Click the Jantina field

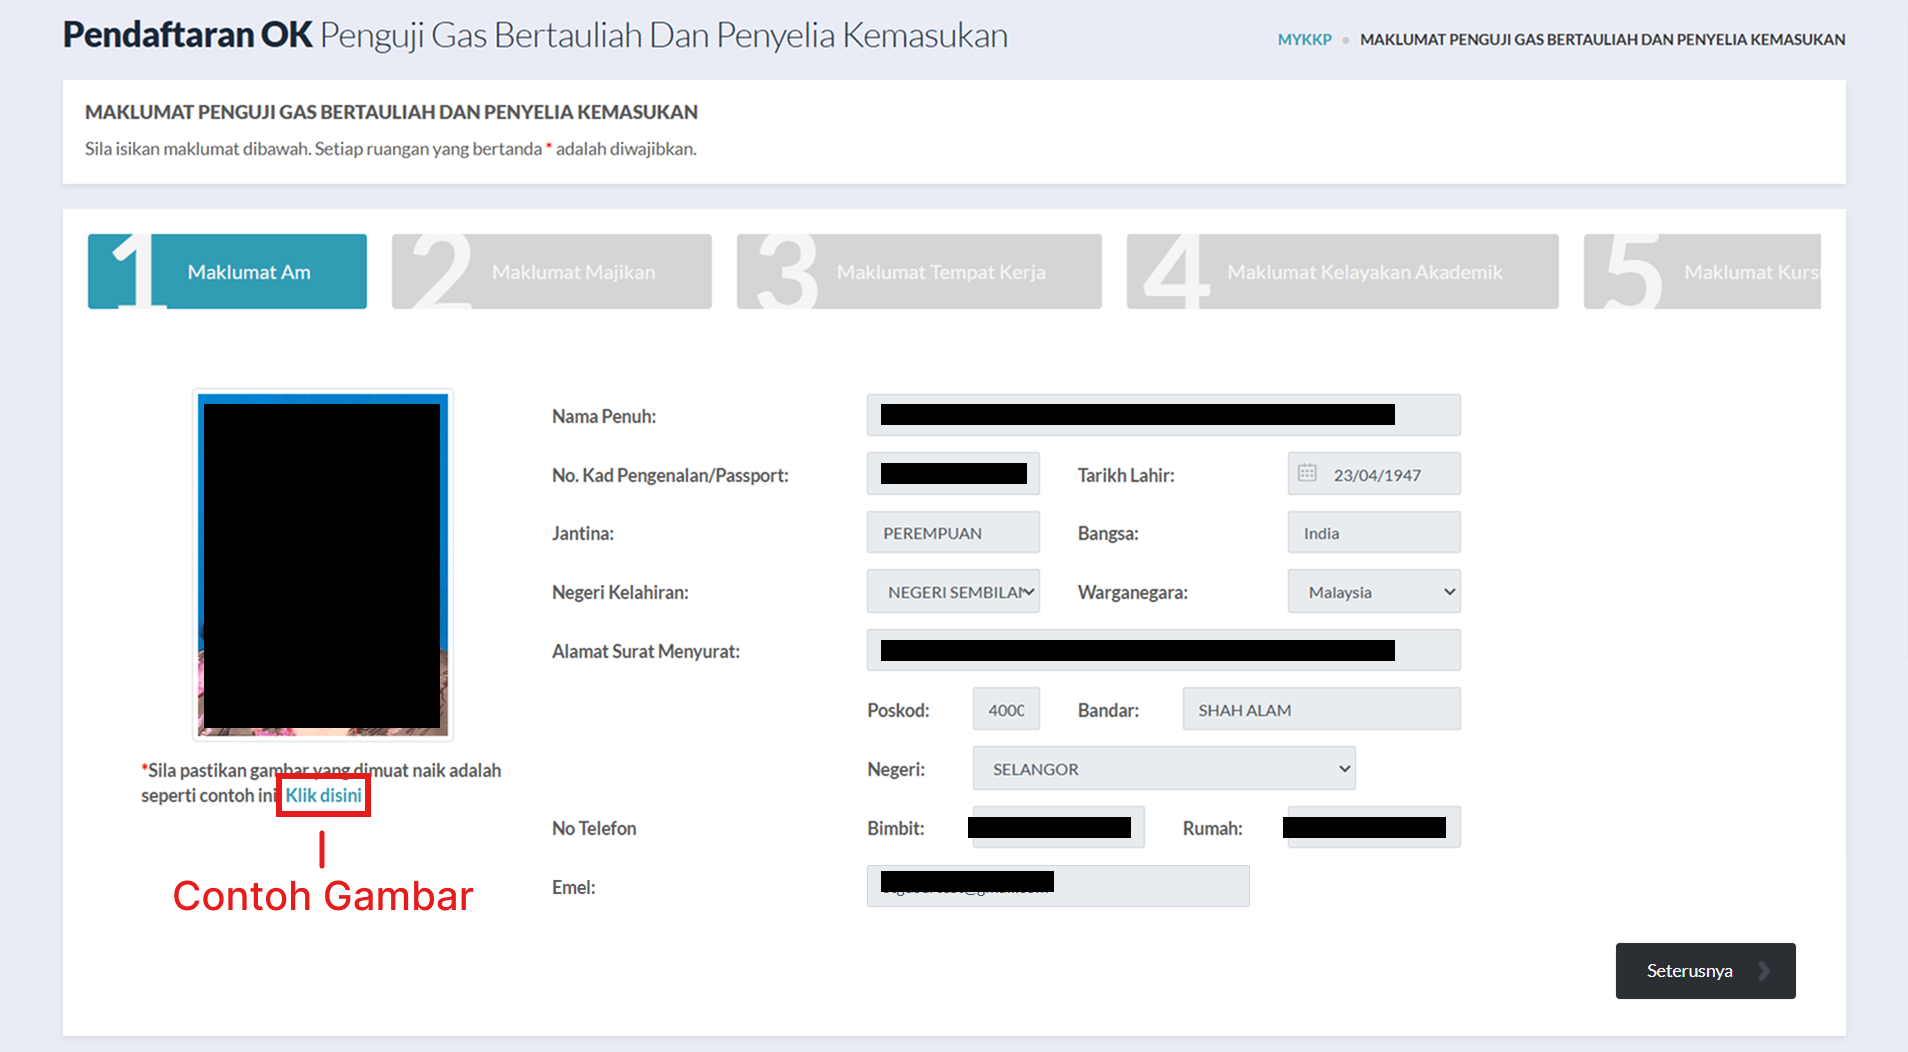(x=953, y=533)
